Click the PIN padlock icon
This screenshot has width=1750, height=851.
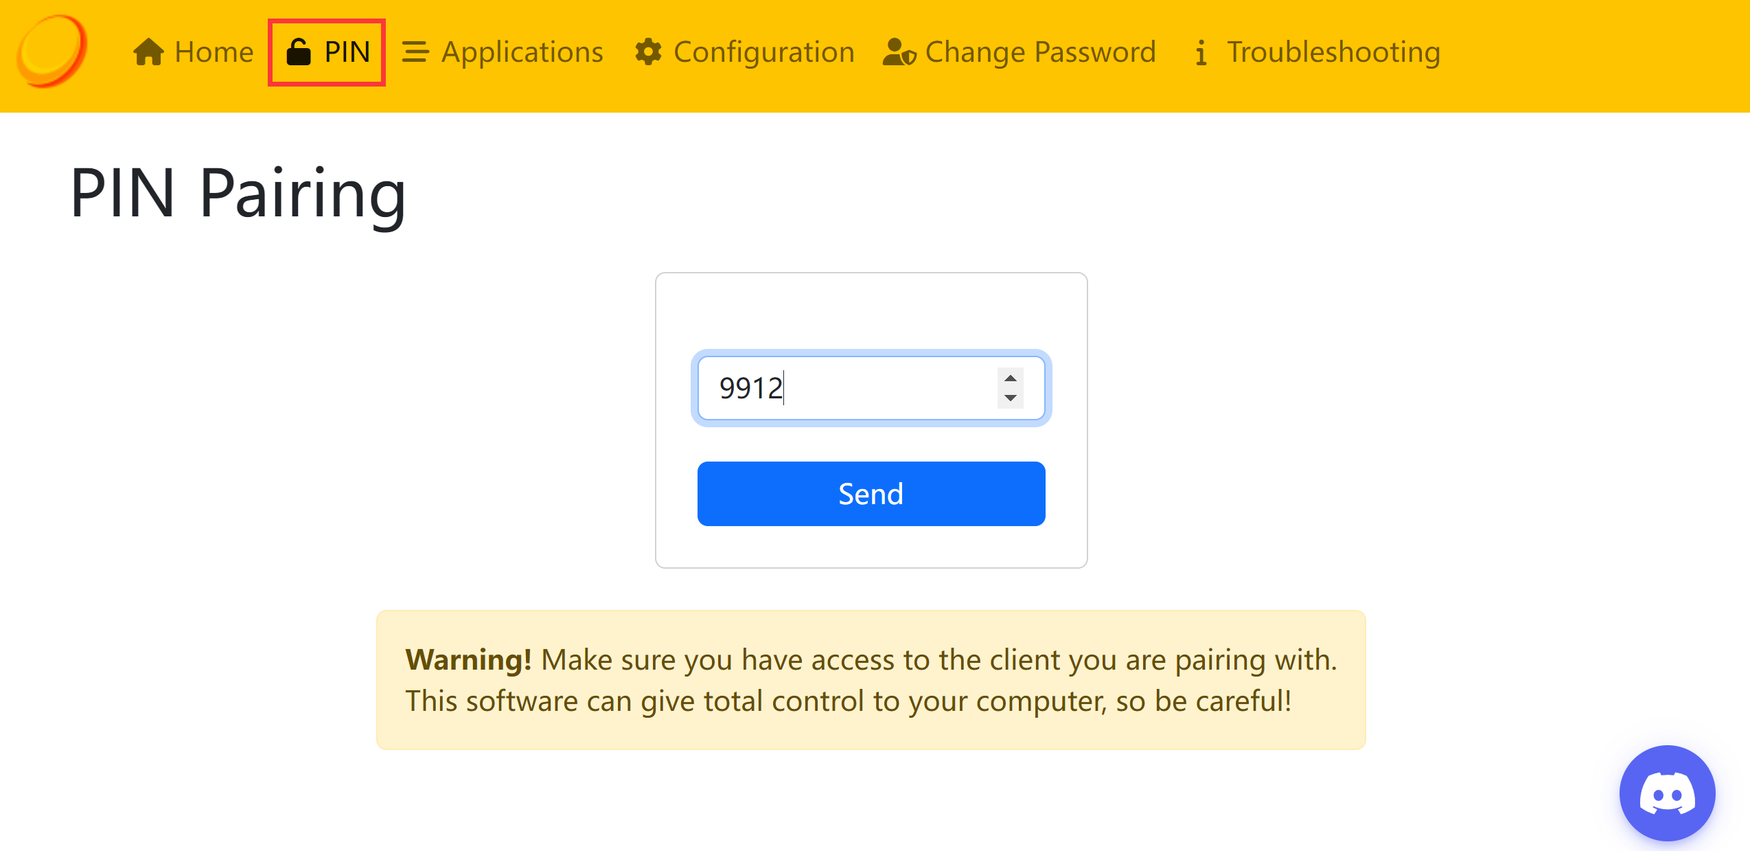[298, 52]
